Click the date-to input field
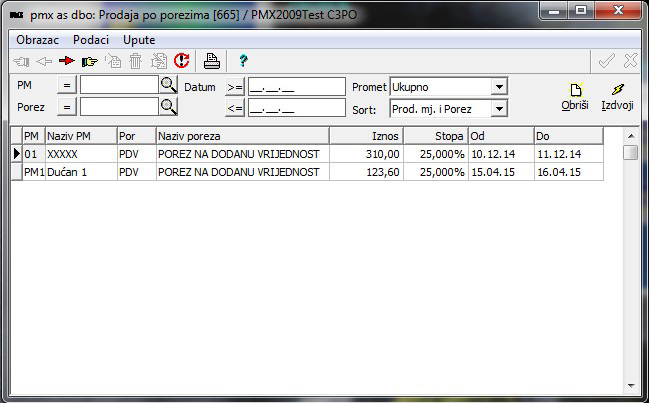Image resolution: width=649 pixels, height=403 pixels. 297,108
